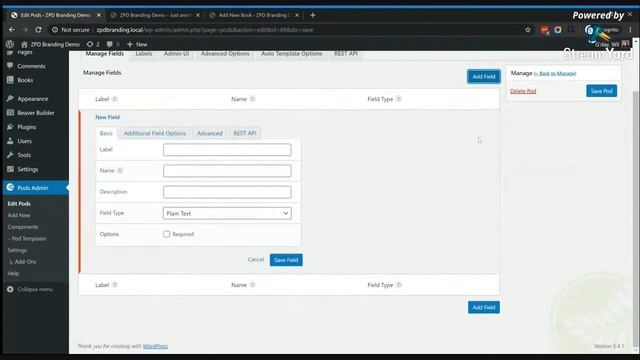Open Pods Admin in the sidebar
The height and width of the screenshot is (360, 640).
click(x=33, y=188)
